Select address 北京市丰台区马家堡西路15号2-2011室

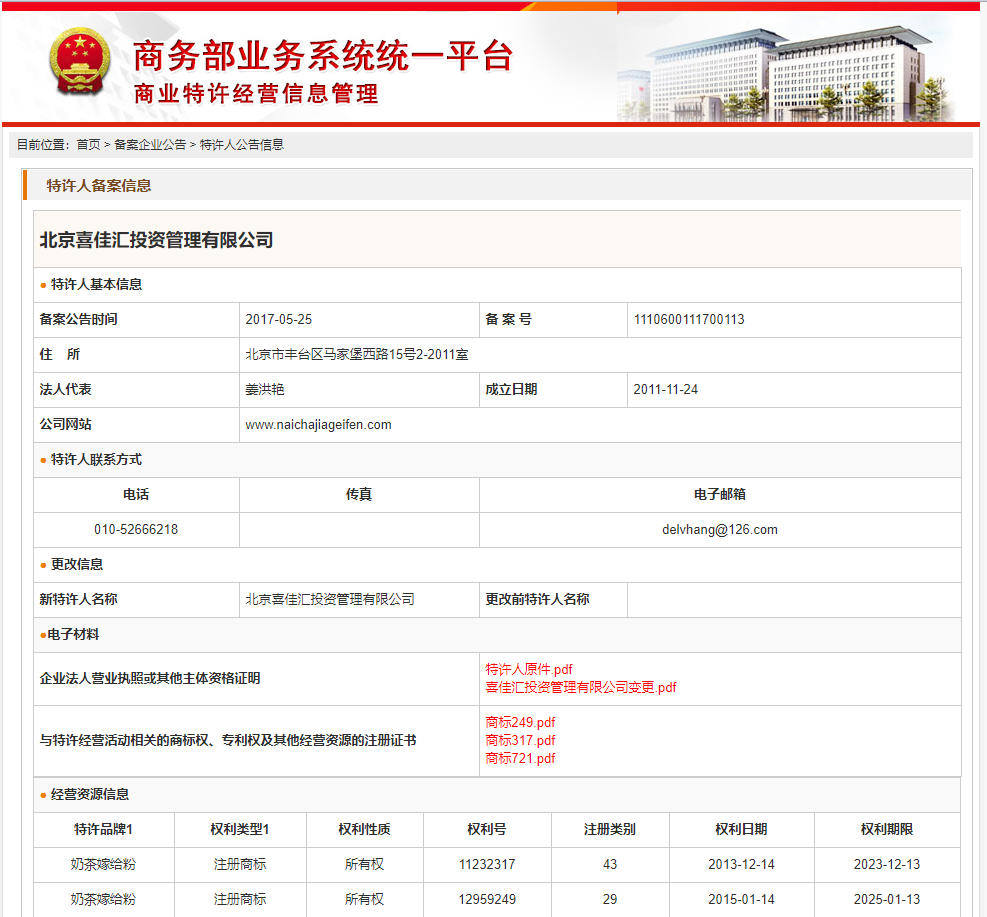tap(356, 354)
